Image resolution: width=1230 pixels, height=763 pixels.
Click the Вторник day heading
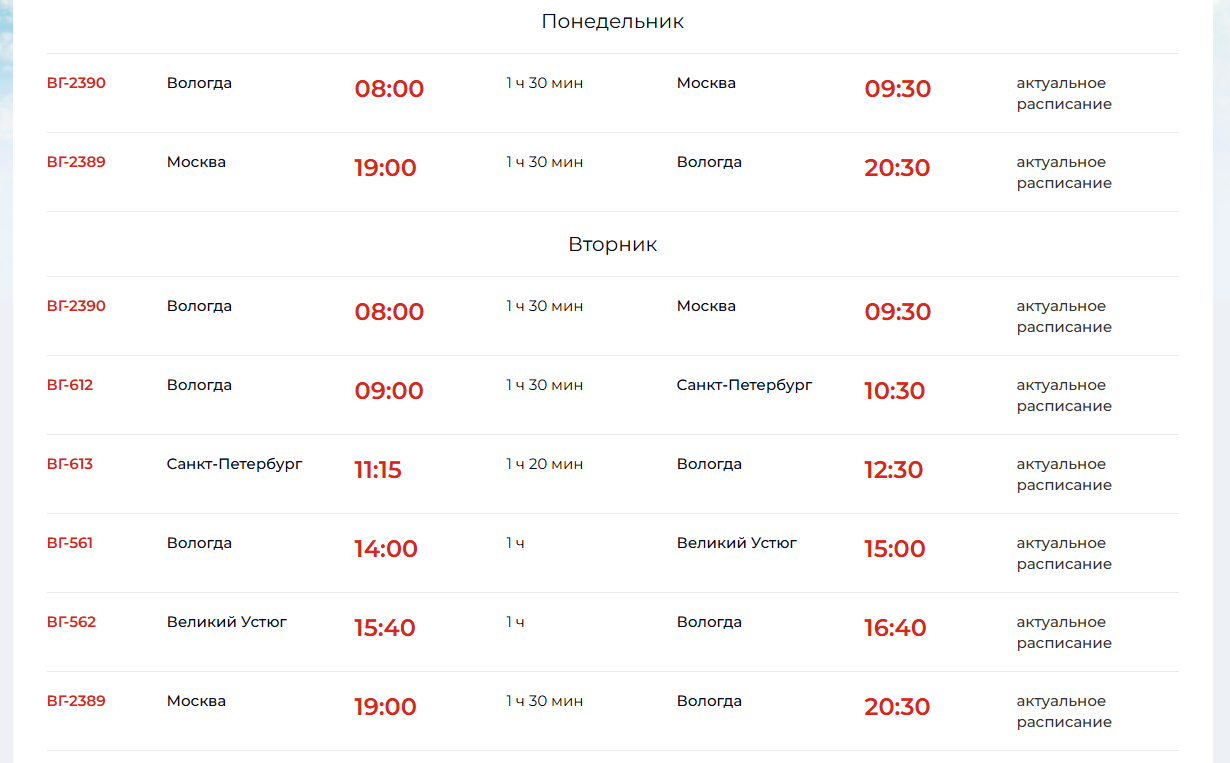click(x=613, y=245)
